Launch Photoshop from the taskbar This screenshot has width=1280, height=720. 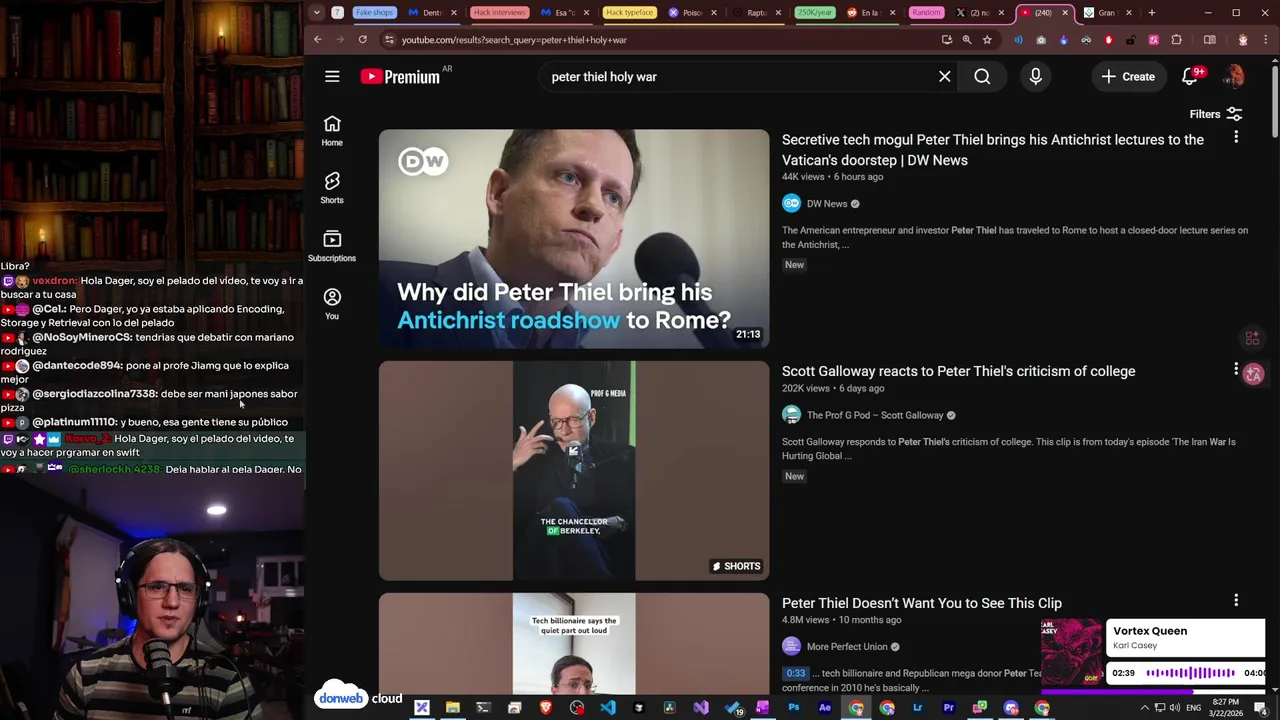tap(794, 708)
